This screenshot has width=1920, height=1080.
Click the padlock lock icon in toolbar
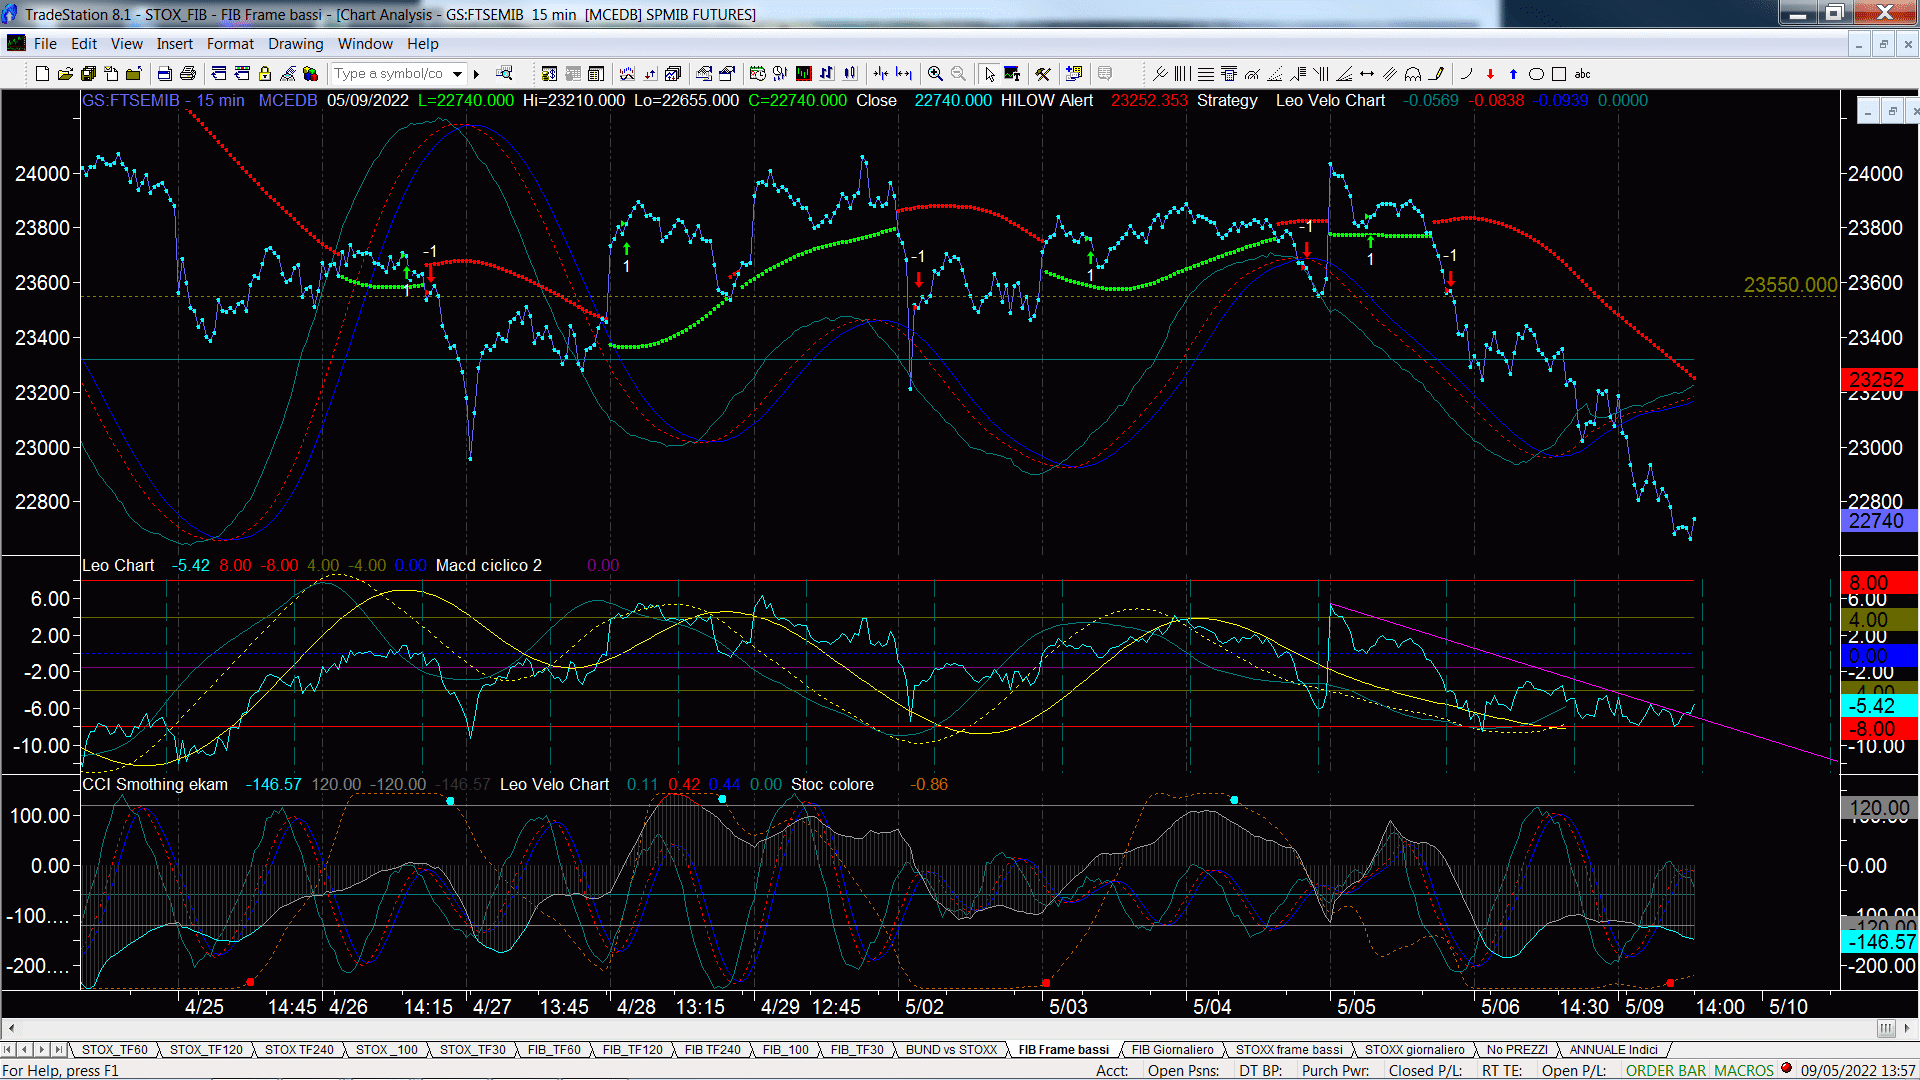[265, 74]
